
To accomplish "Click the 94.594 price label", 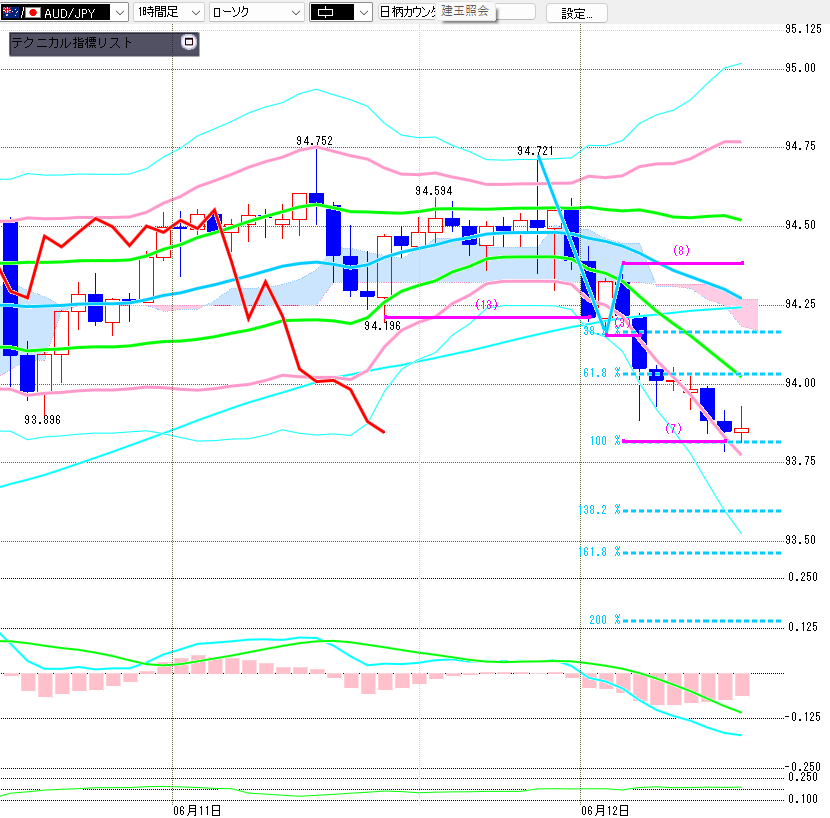I will 434,191.
